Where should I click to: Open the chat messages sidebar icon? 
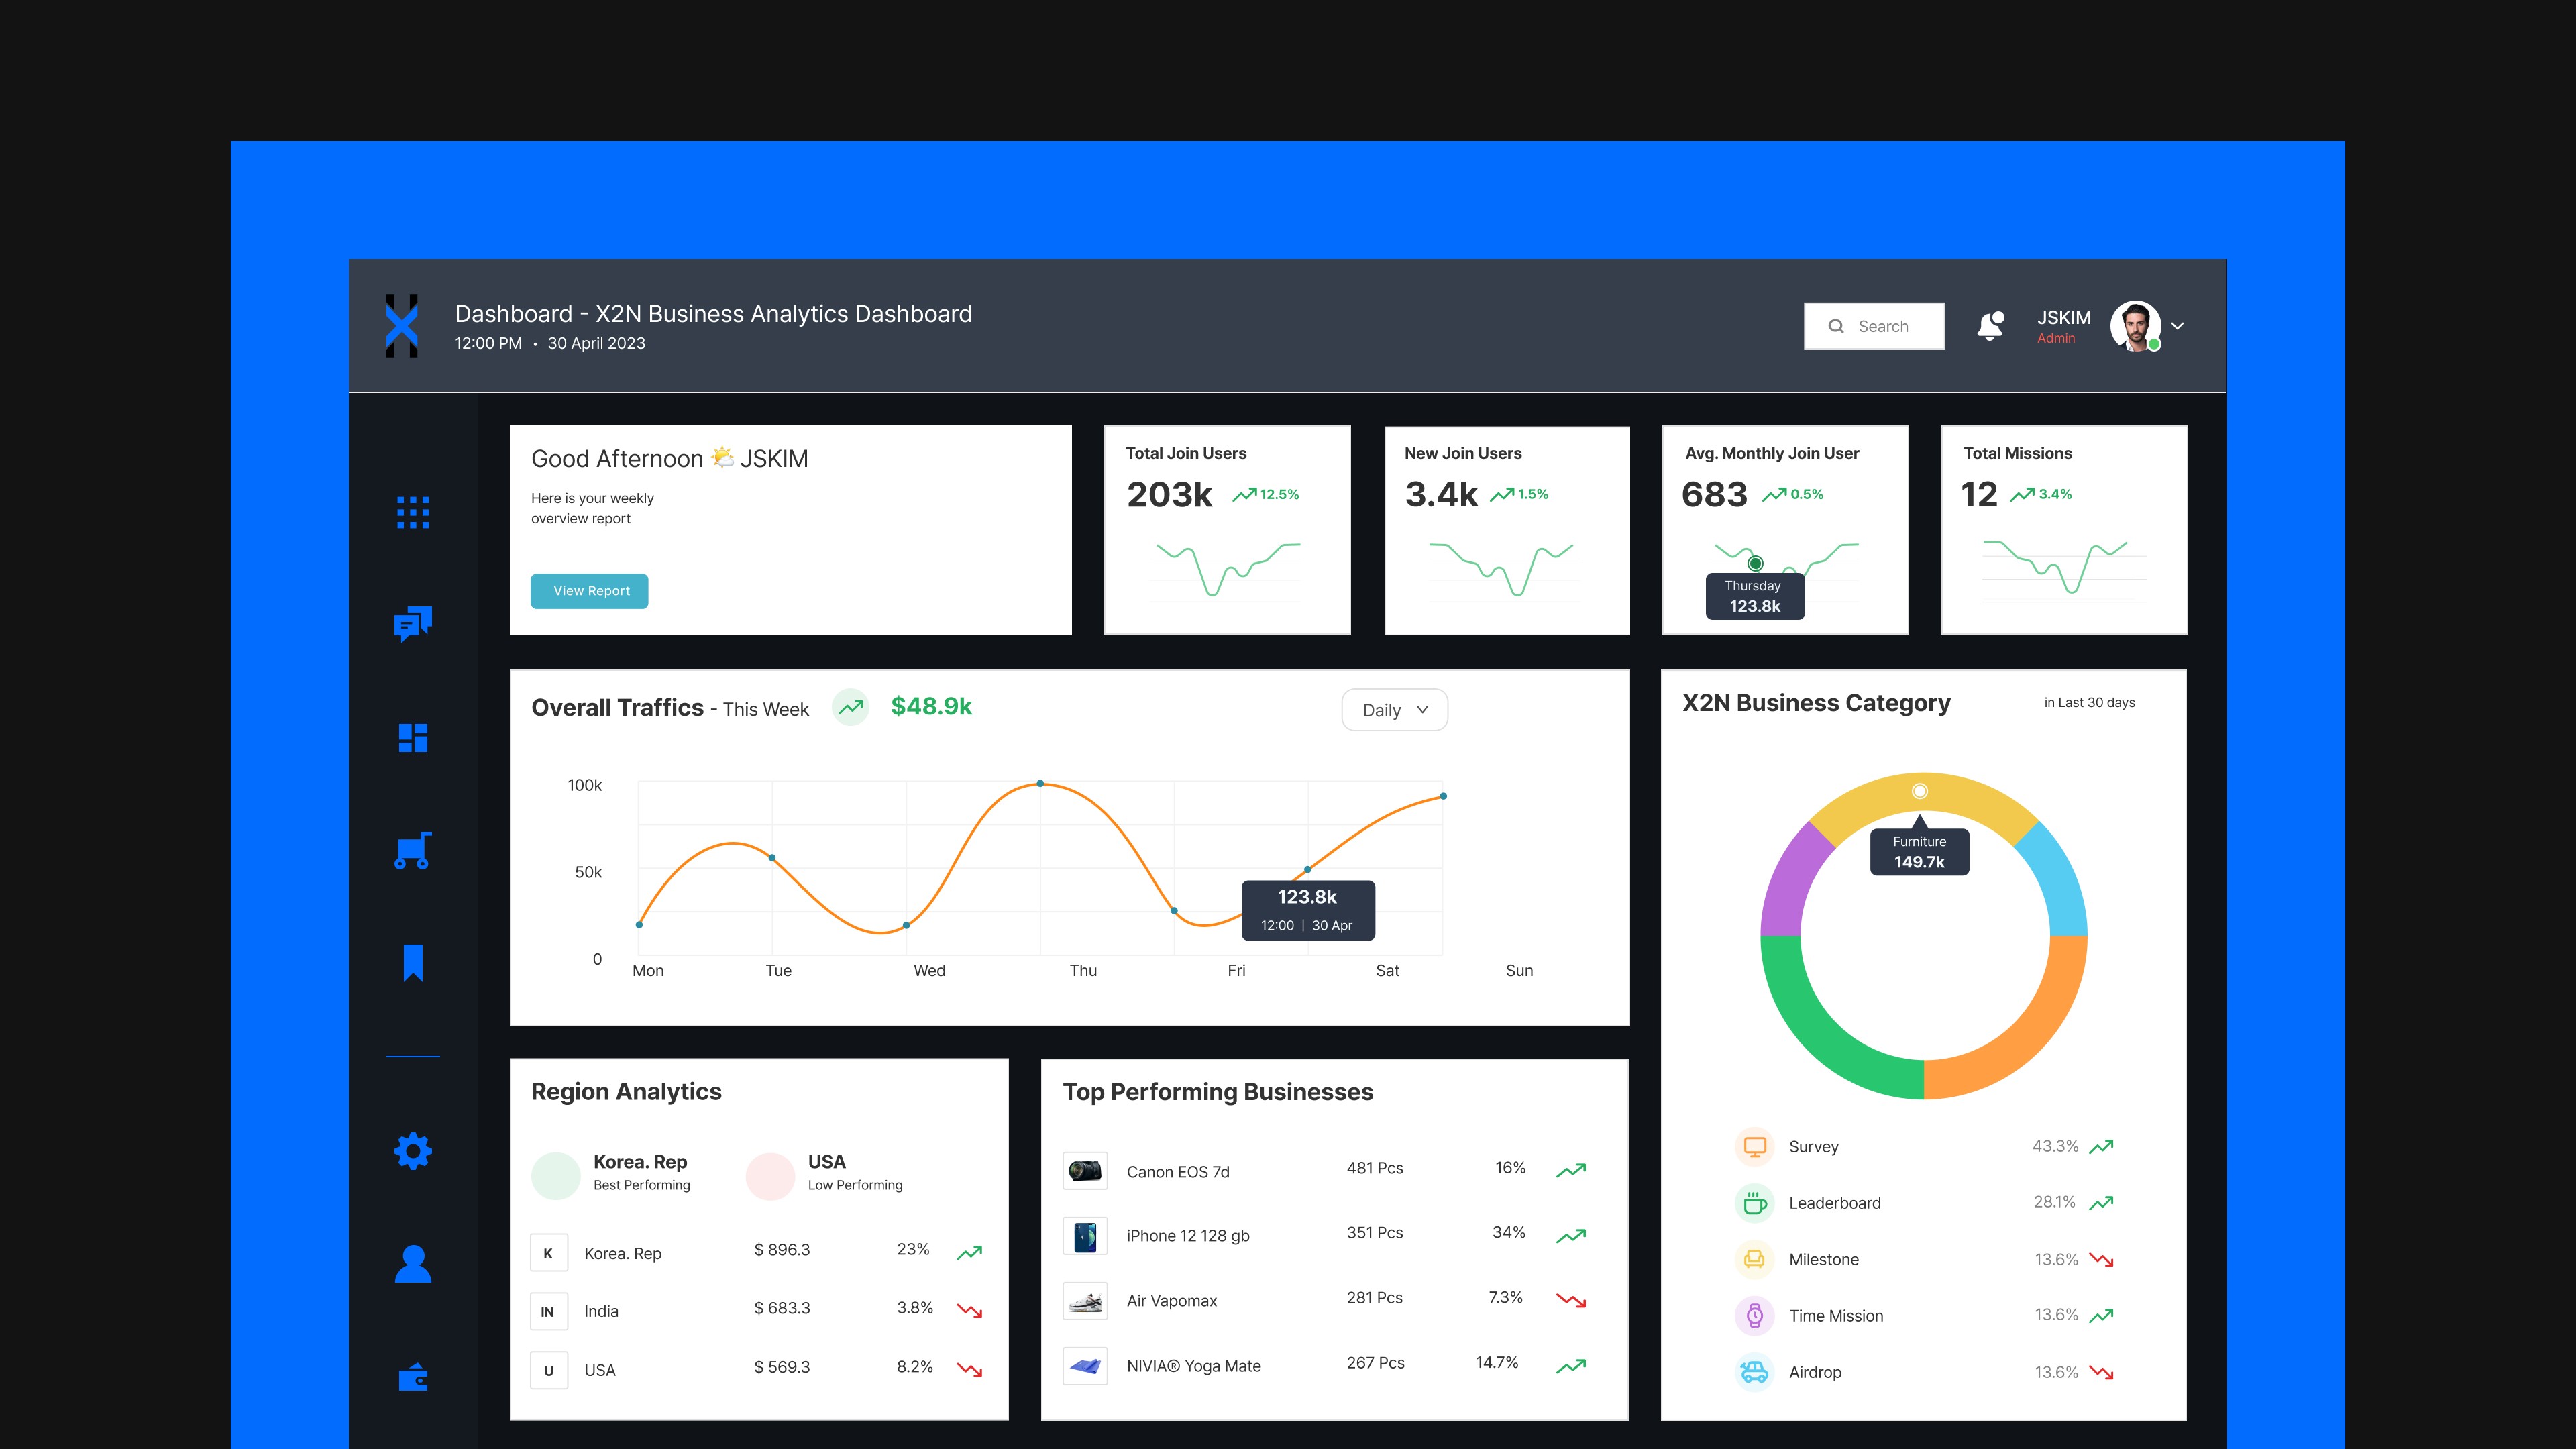(x=413, y=624)
